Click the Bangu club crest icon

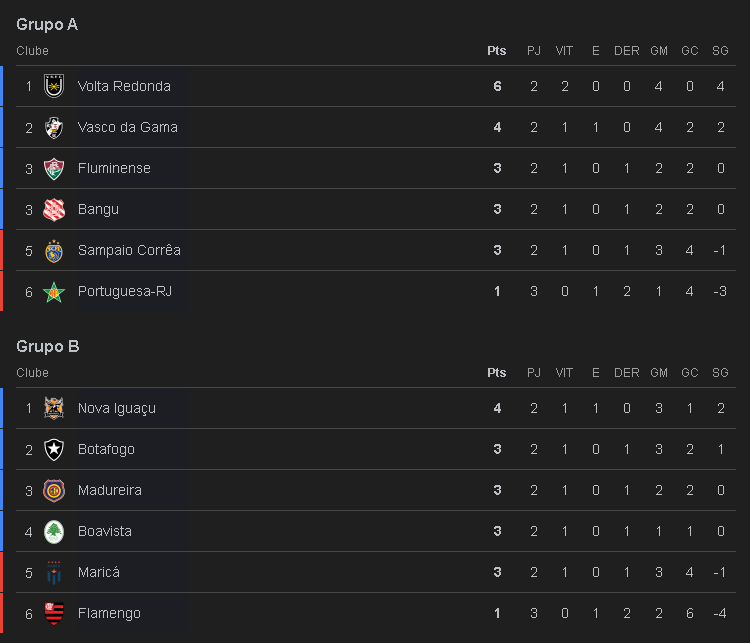[x=54, y=209]
